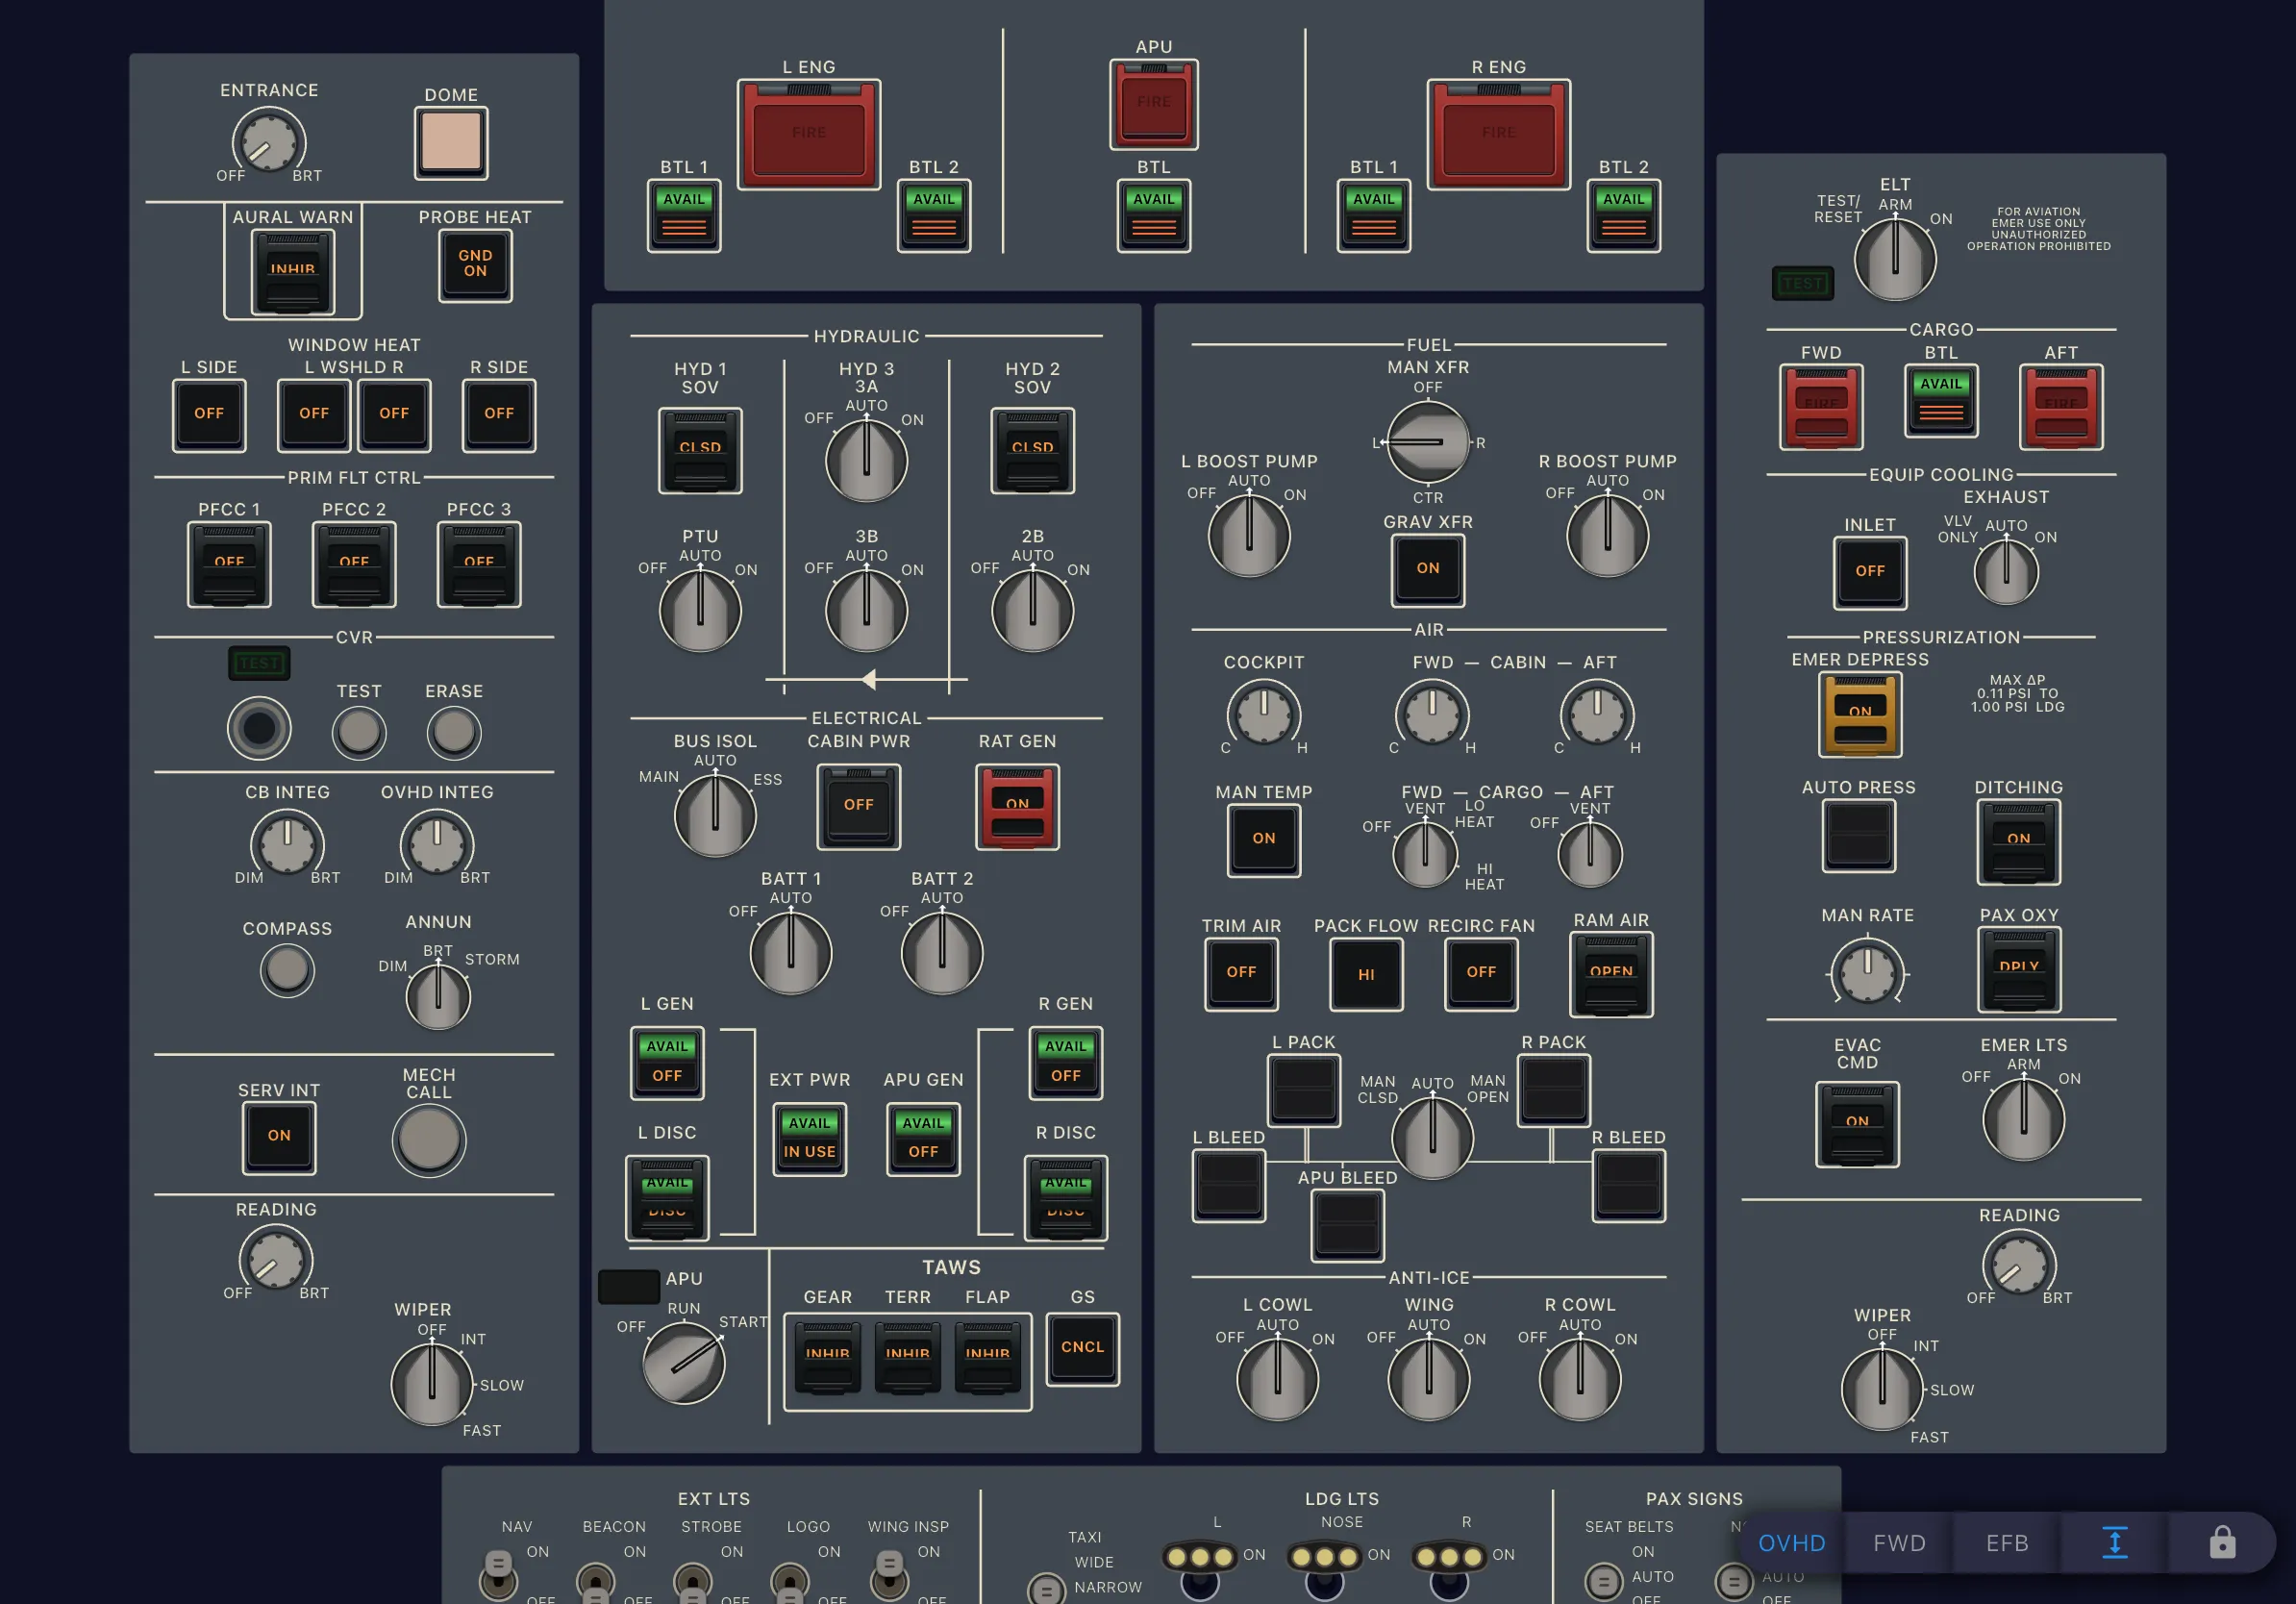This screenshot has width=2296, height=1604.
Task: Toggle WINDOW HEAT L SIDE switch
Action: 209,415
